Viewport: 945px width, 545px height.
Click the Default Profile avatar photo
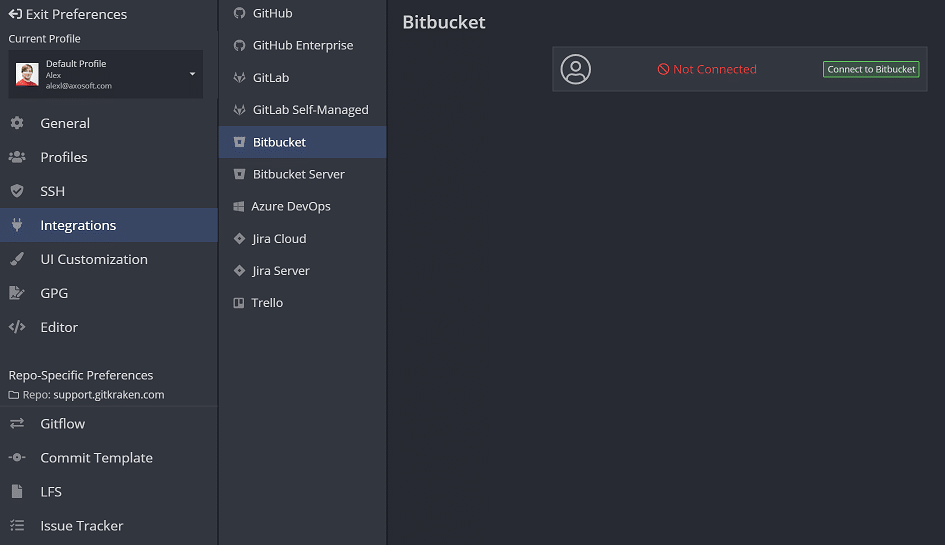tap(27, 74)
